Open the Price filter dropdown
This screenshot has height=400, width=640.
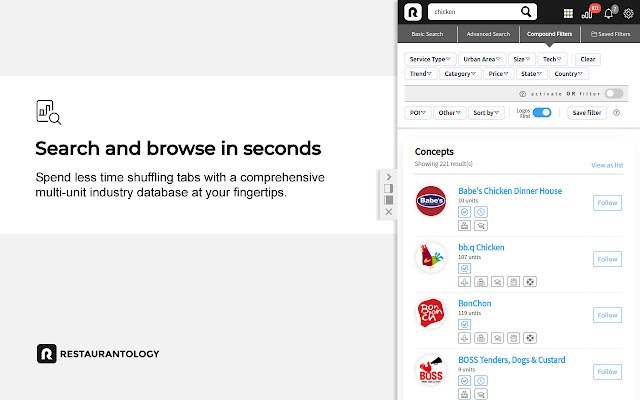498,74
